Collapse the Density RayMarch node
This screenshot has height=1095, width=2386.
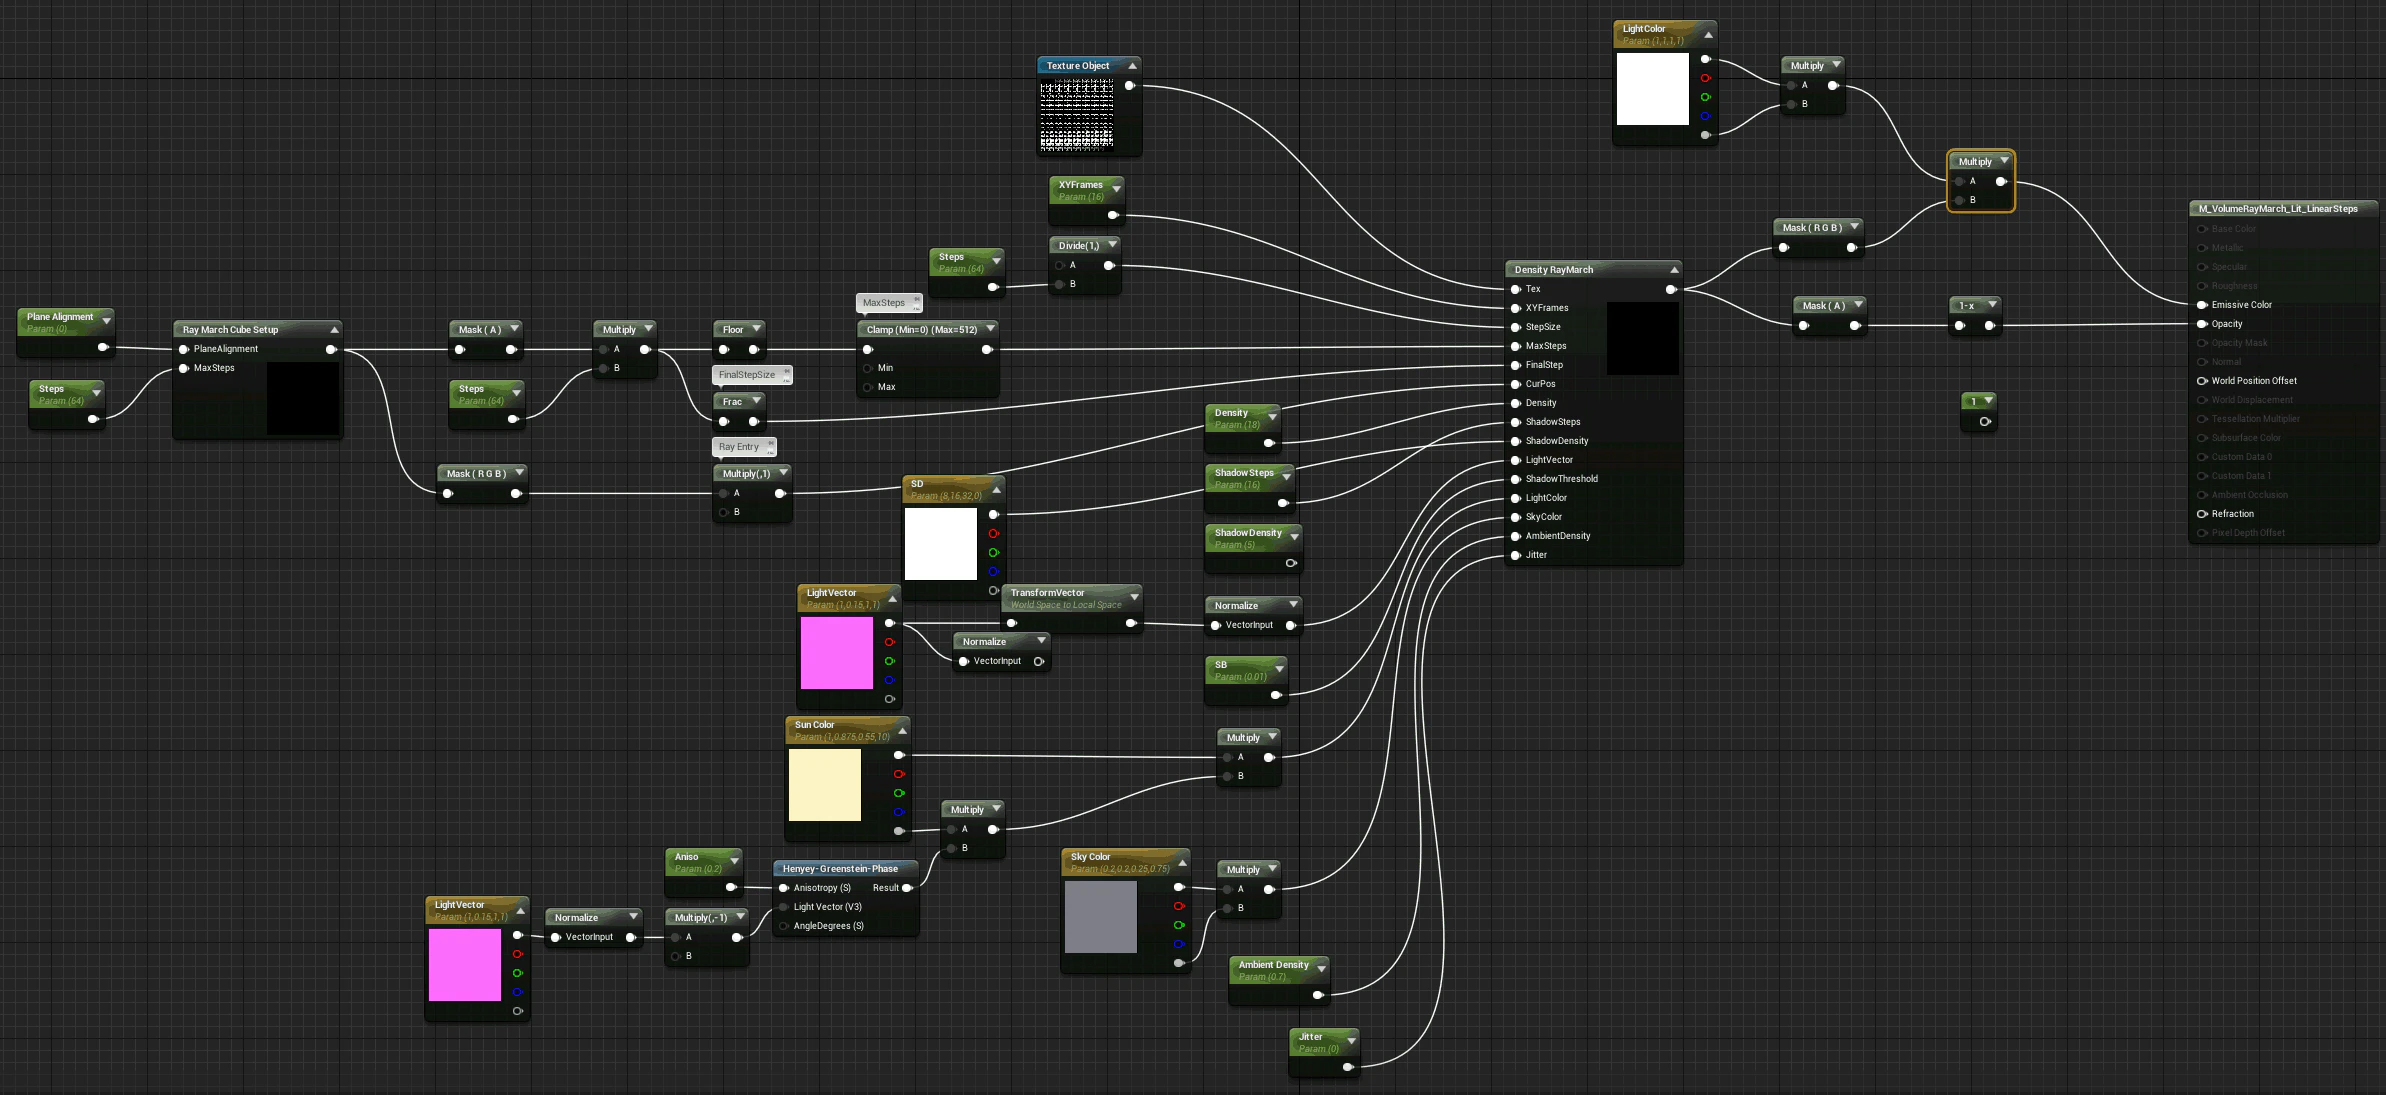1674,270
